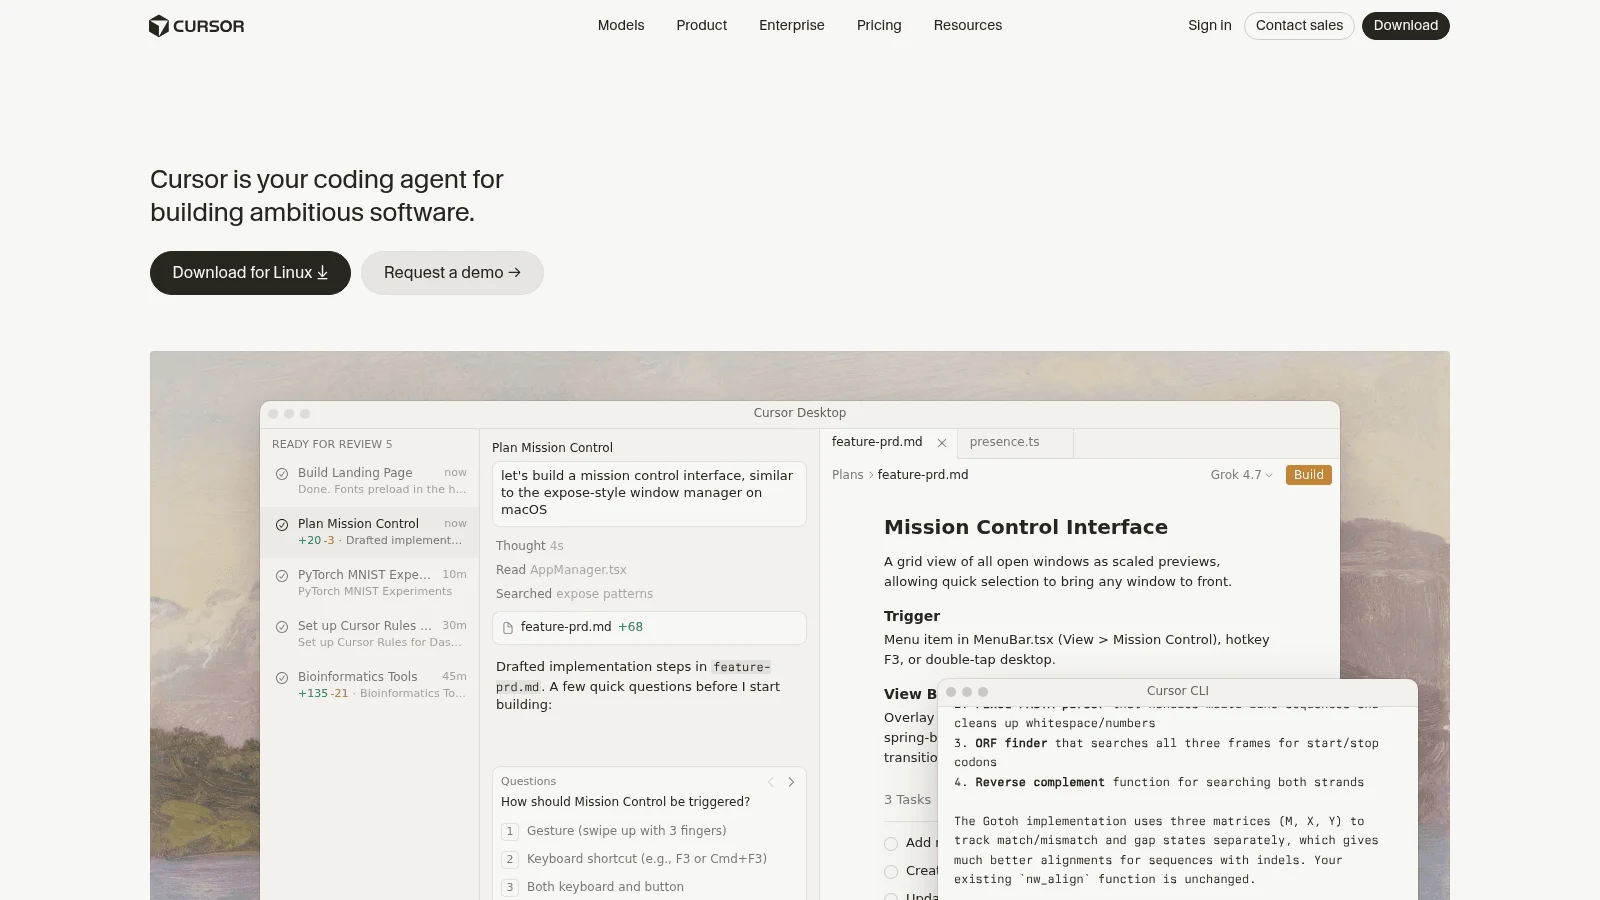Click check icon beside Set up Cursor Rules
The height and width of the screenshot is (900, 1600).
282,627
